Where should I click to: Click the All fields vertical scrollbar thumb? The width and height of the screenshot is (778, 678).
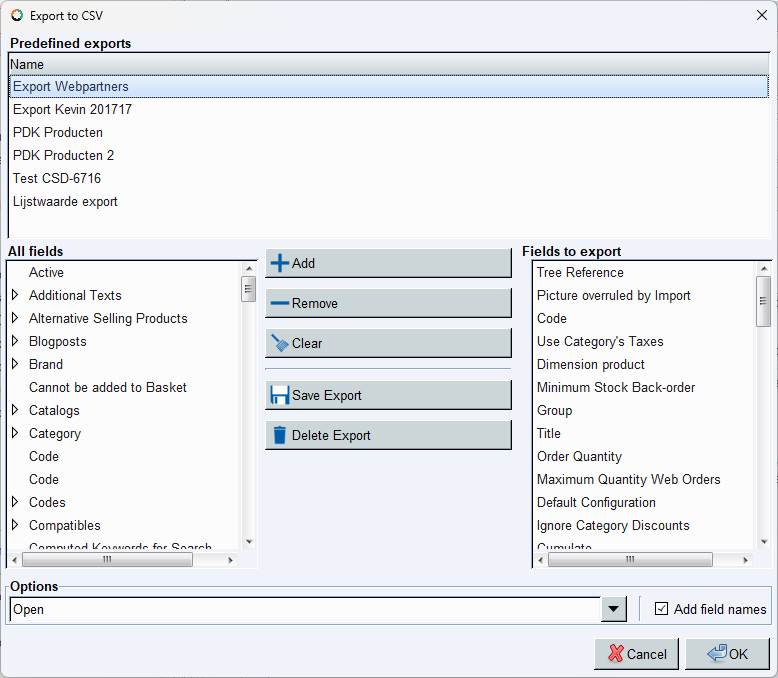point(248,289)
